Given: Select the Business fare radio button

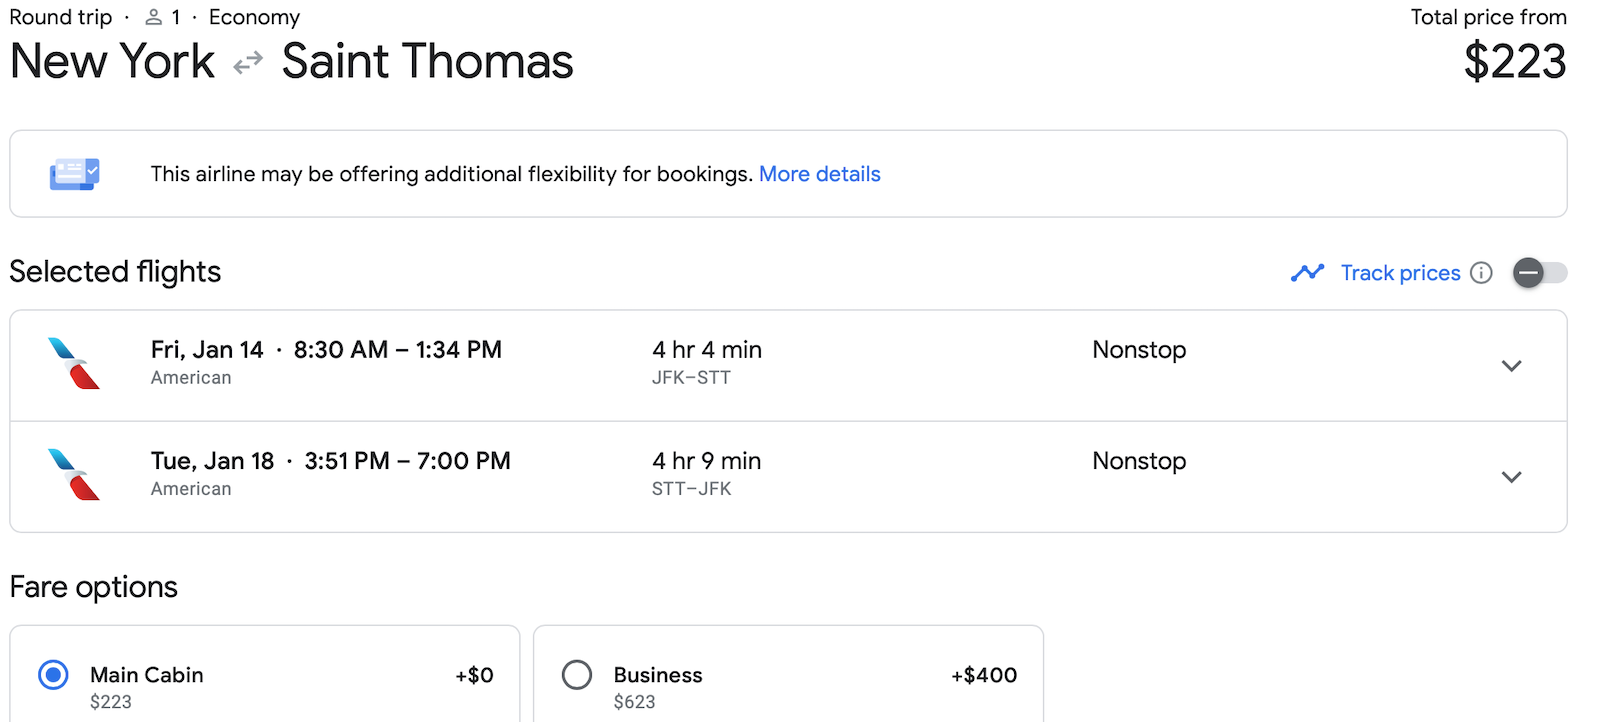Looking at the screenshot, I should click(x=577, y=675).
